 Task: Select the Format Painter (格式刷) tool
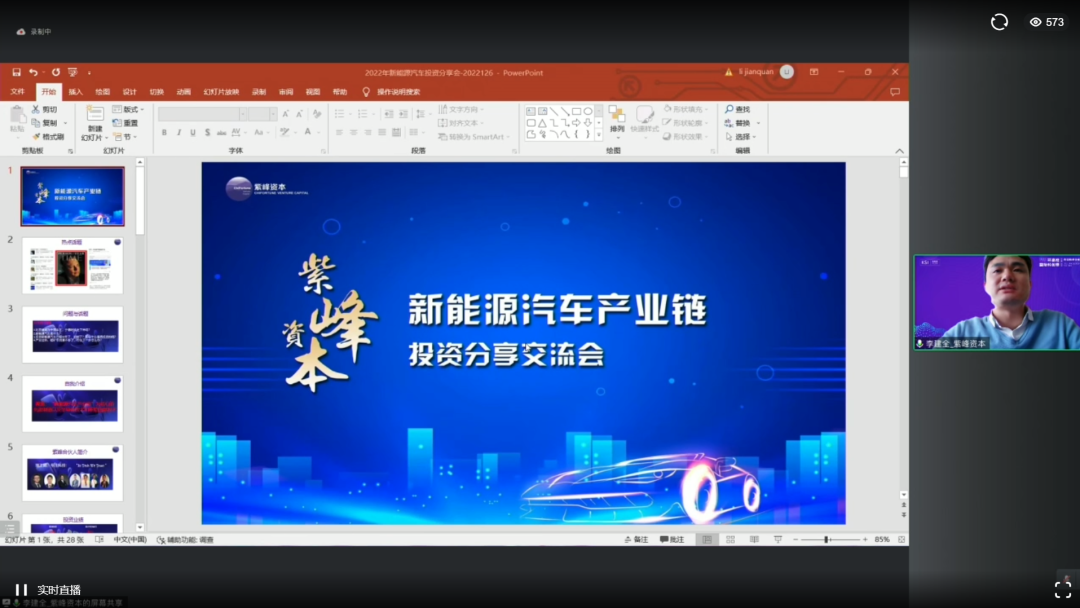coord(48,137)
